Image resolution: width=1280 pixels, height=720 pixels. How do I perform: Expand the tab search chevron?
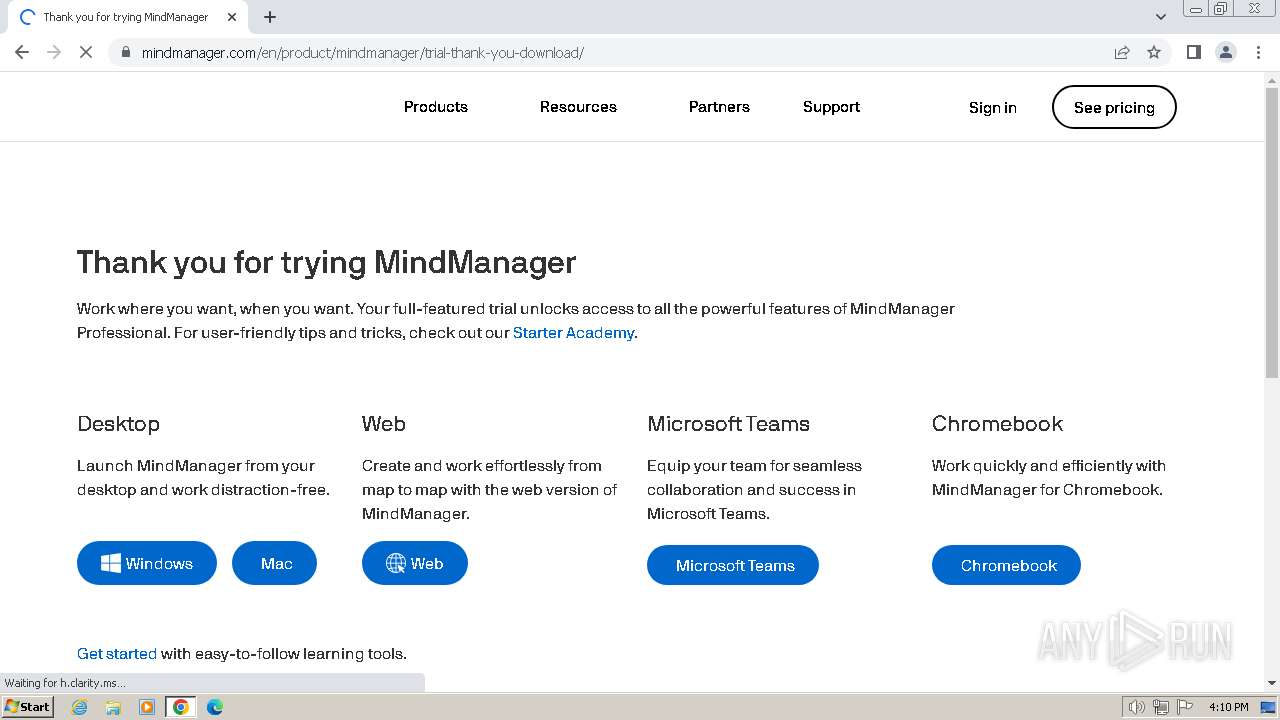(1160, 17)
